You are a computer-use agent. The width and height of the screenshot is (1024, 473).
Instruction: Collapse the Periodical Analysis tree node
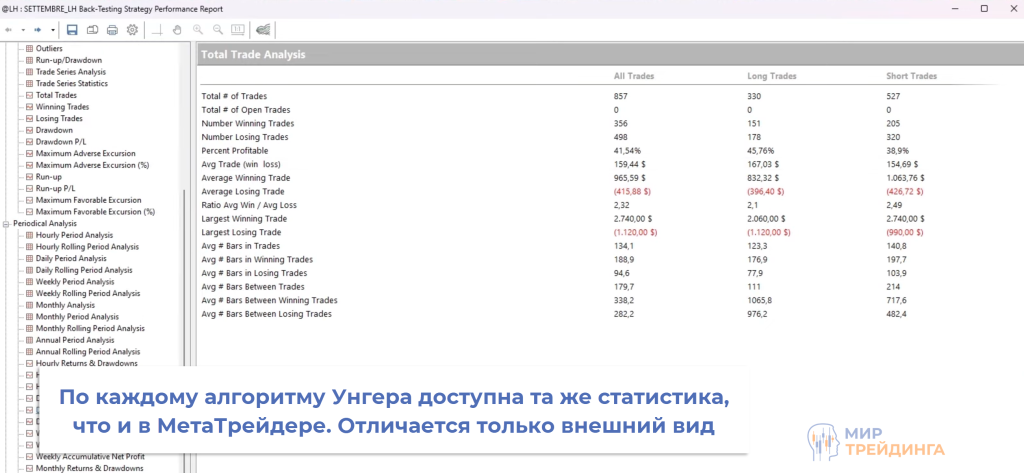[6, 223]
